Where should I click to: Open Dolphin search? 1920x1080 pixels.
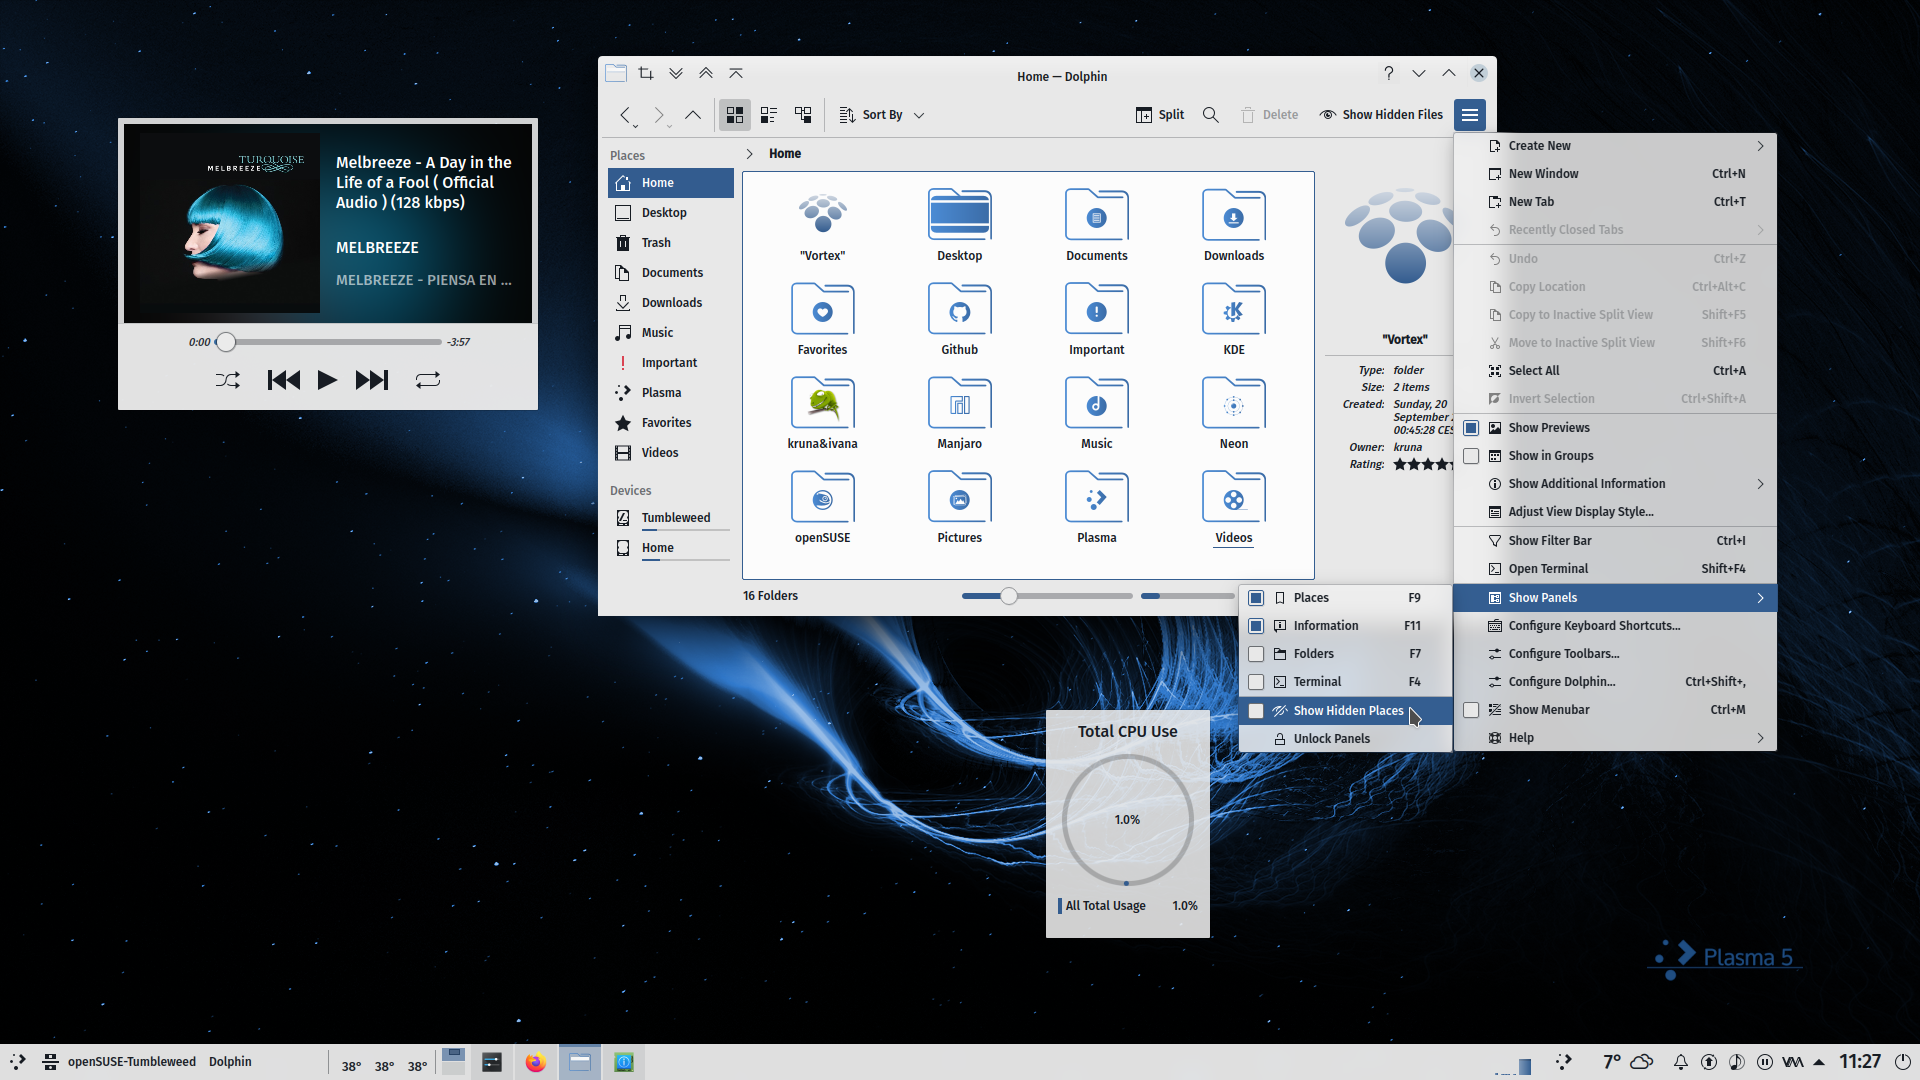pos(1210,115)
